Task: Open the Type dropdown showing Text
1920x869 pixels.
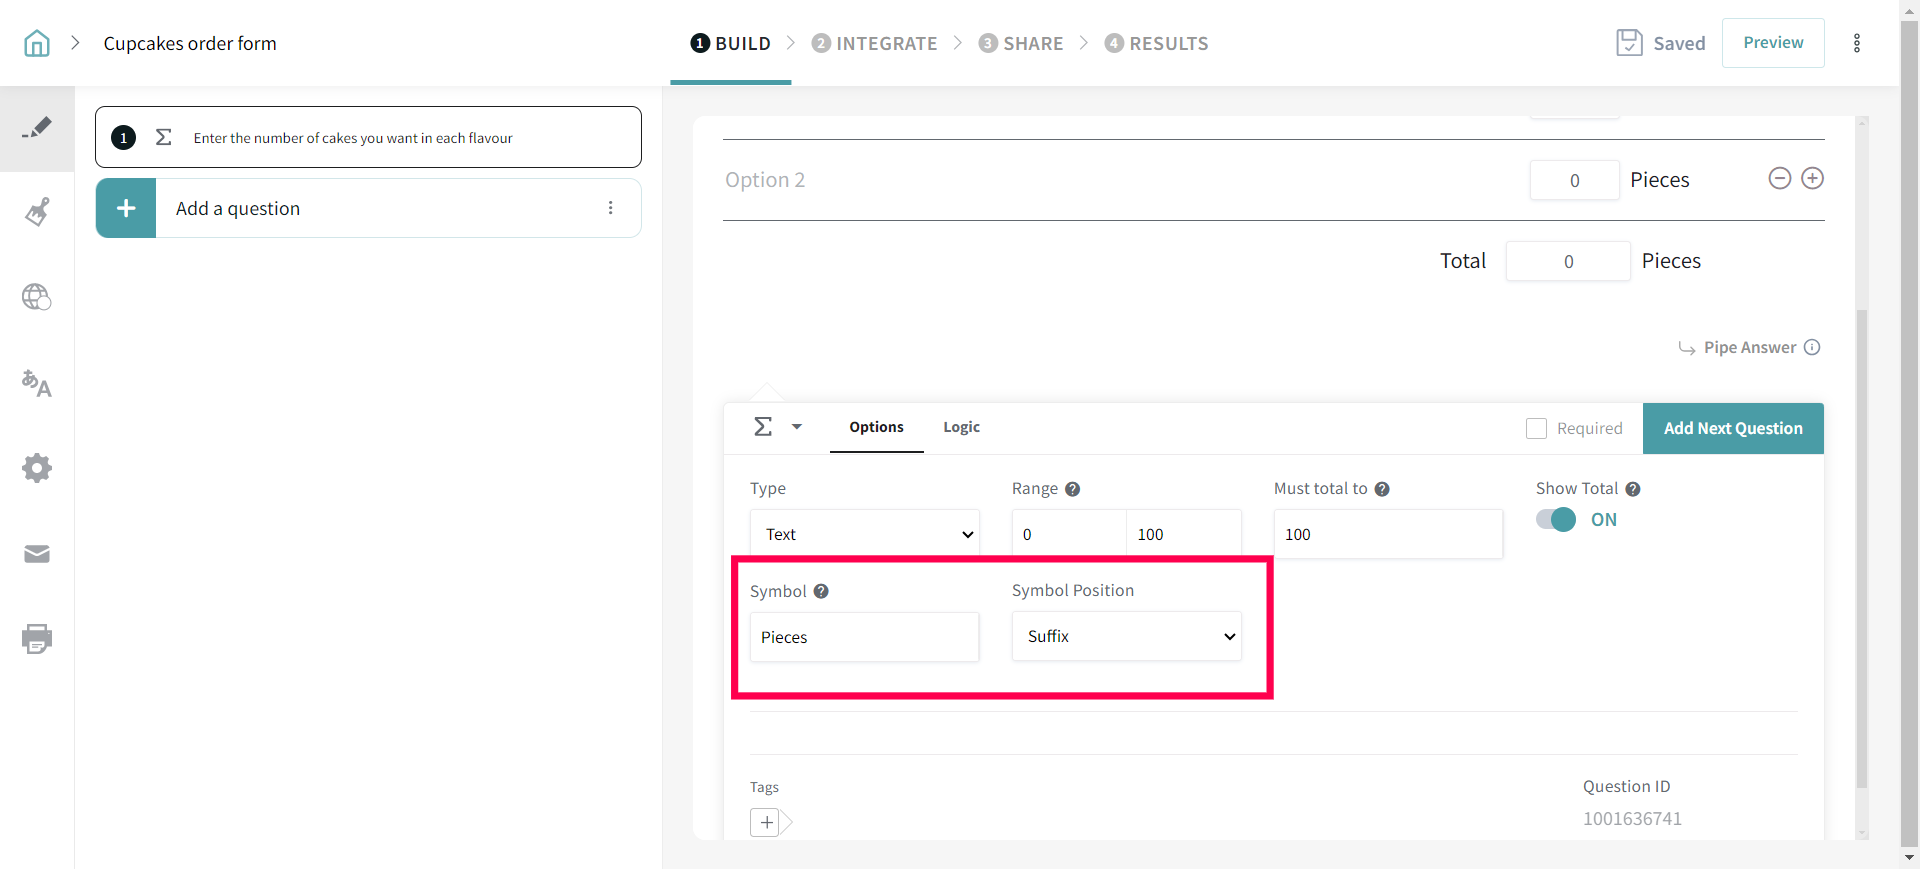Action: [x=864, y=534]
